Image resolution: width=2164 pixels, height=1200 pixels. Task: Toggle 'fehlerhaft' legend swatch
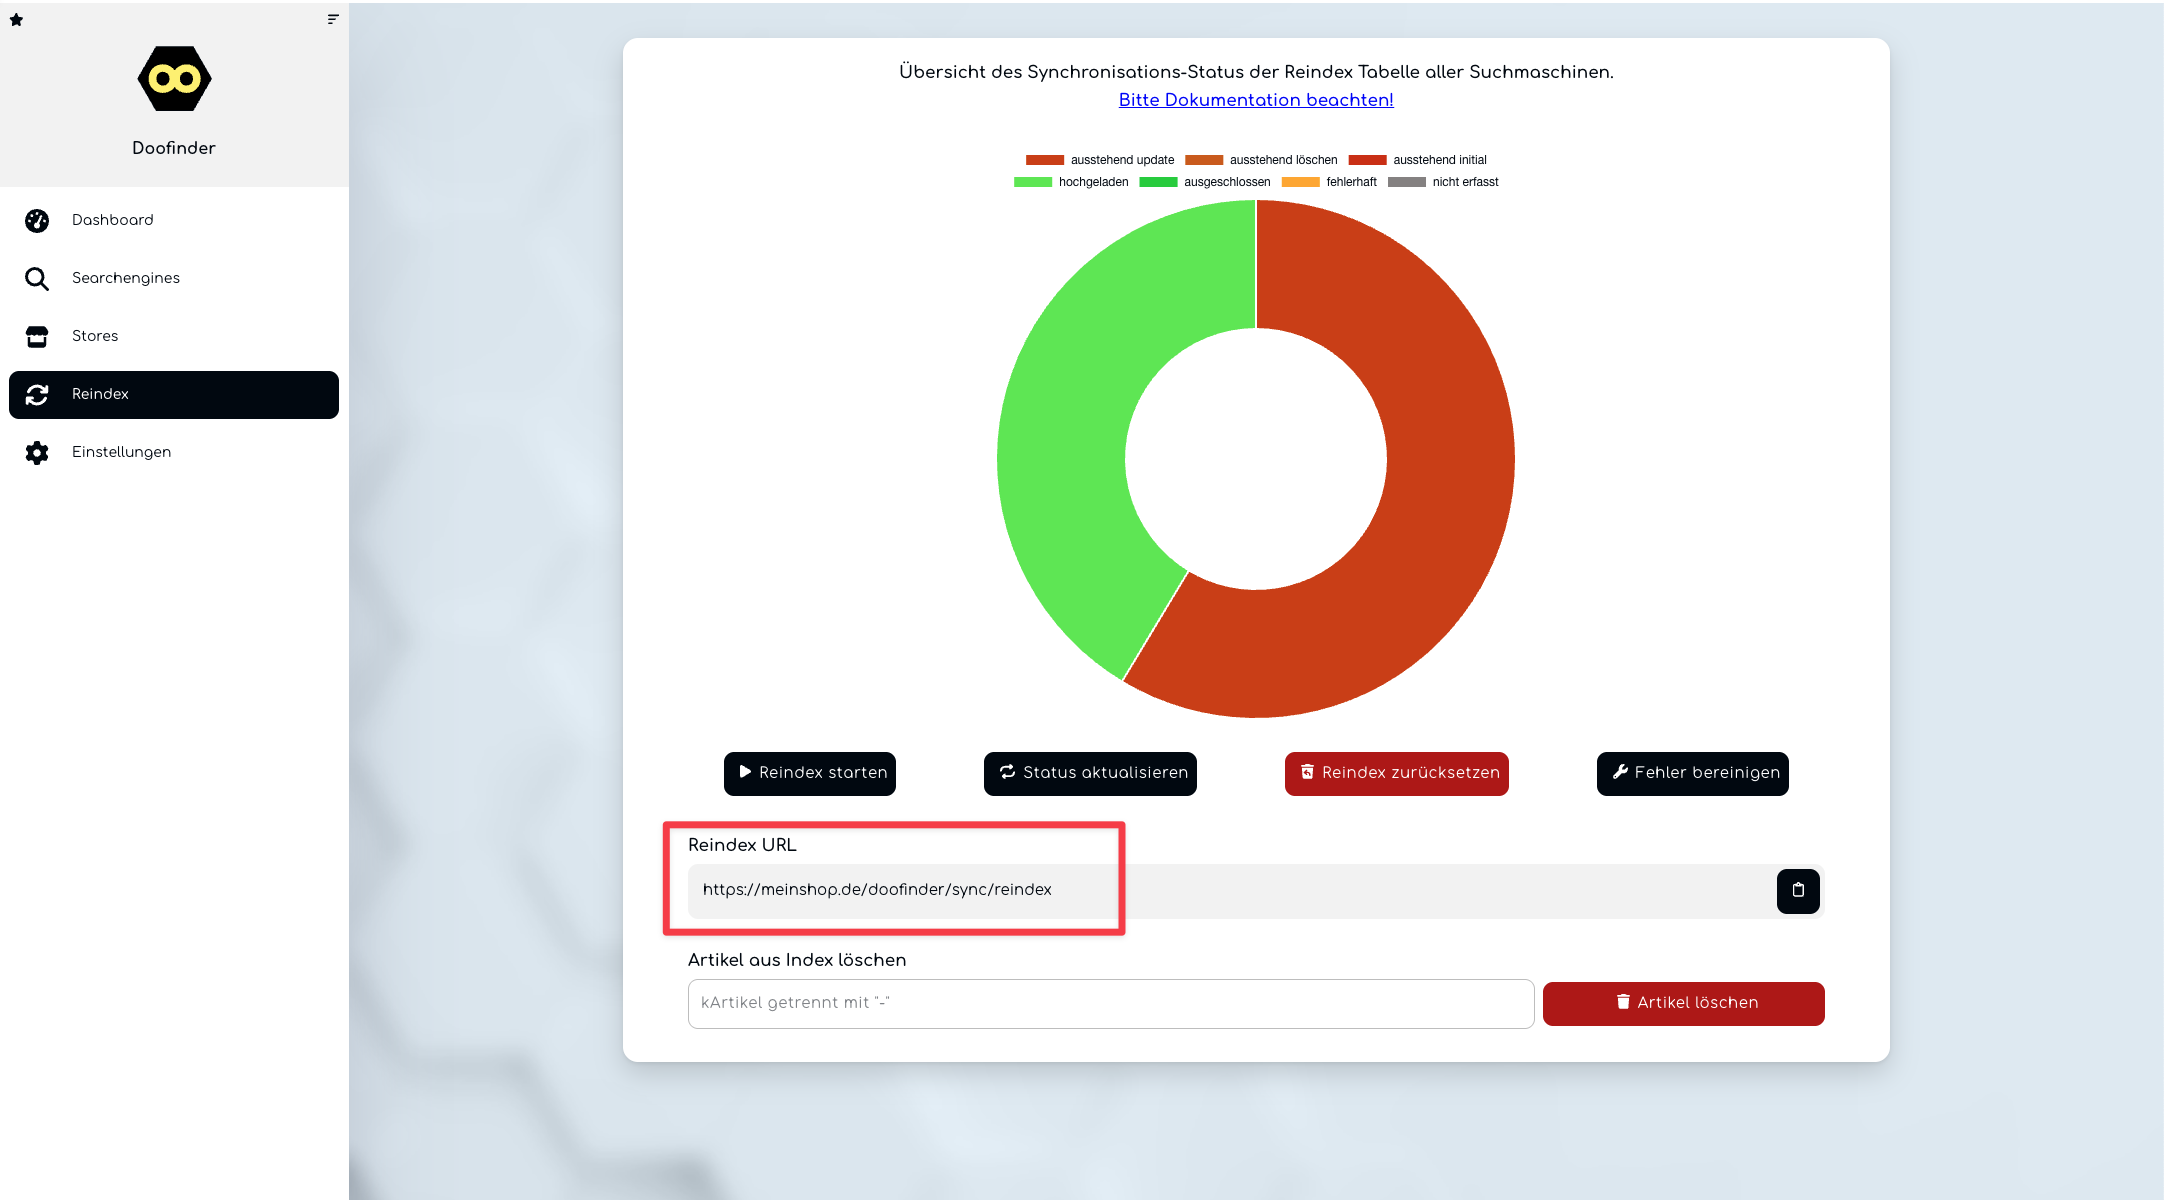[1300, 182]
